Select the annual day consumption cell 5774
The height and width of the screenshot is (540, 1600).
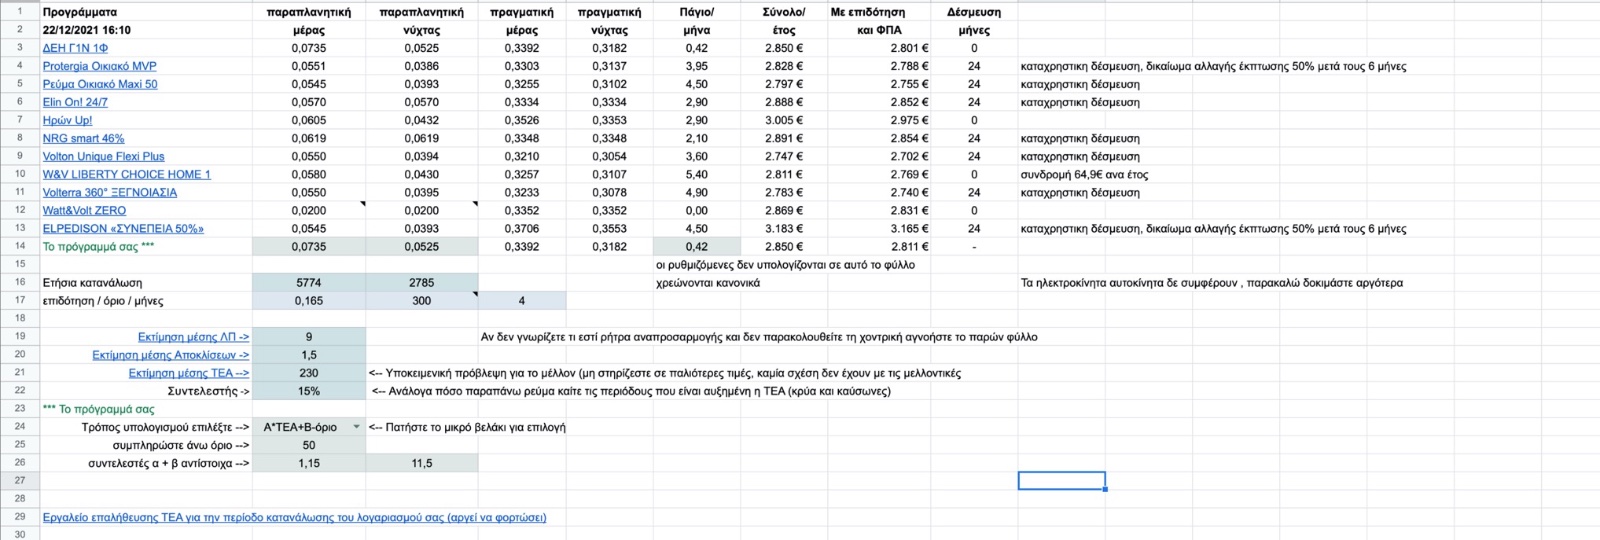[309, 283]
